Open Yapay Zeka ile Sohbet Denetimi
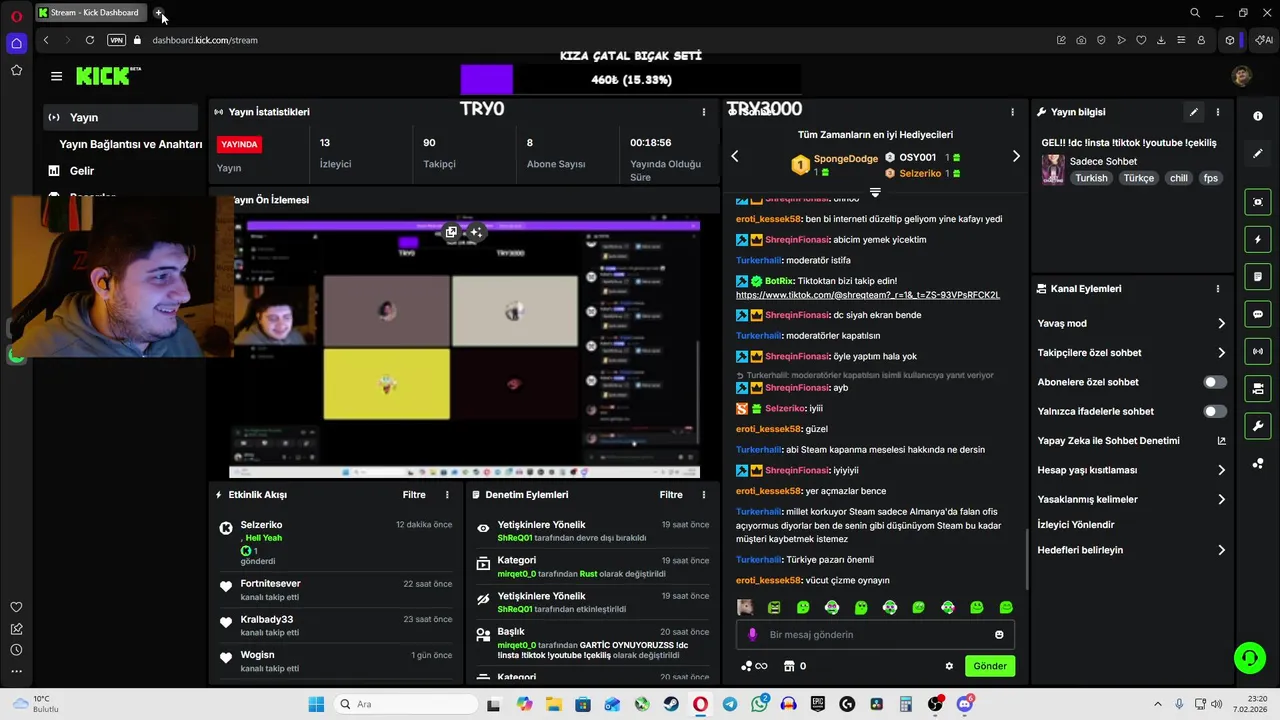1280x720 pixels. coord(1131,441)
